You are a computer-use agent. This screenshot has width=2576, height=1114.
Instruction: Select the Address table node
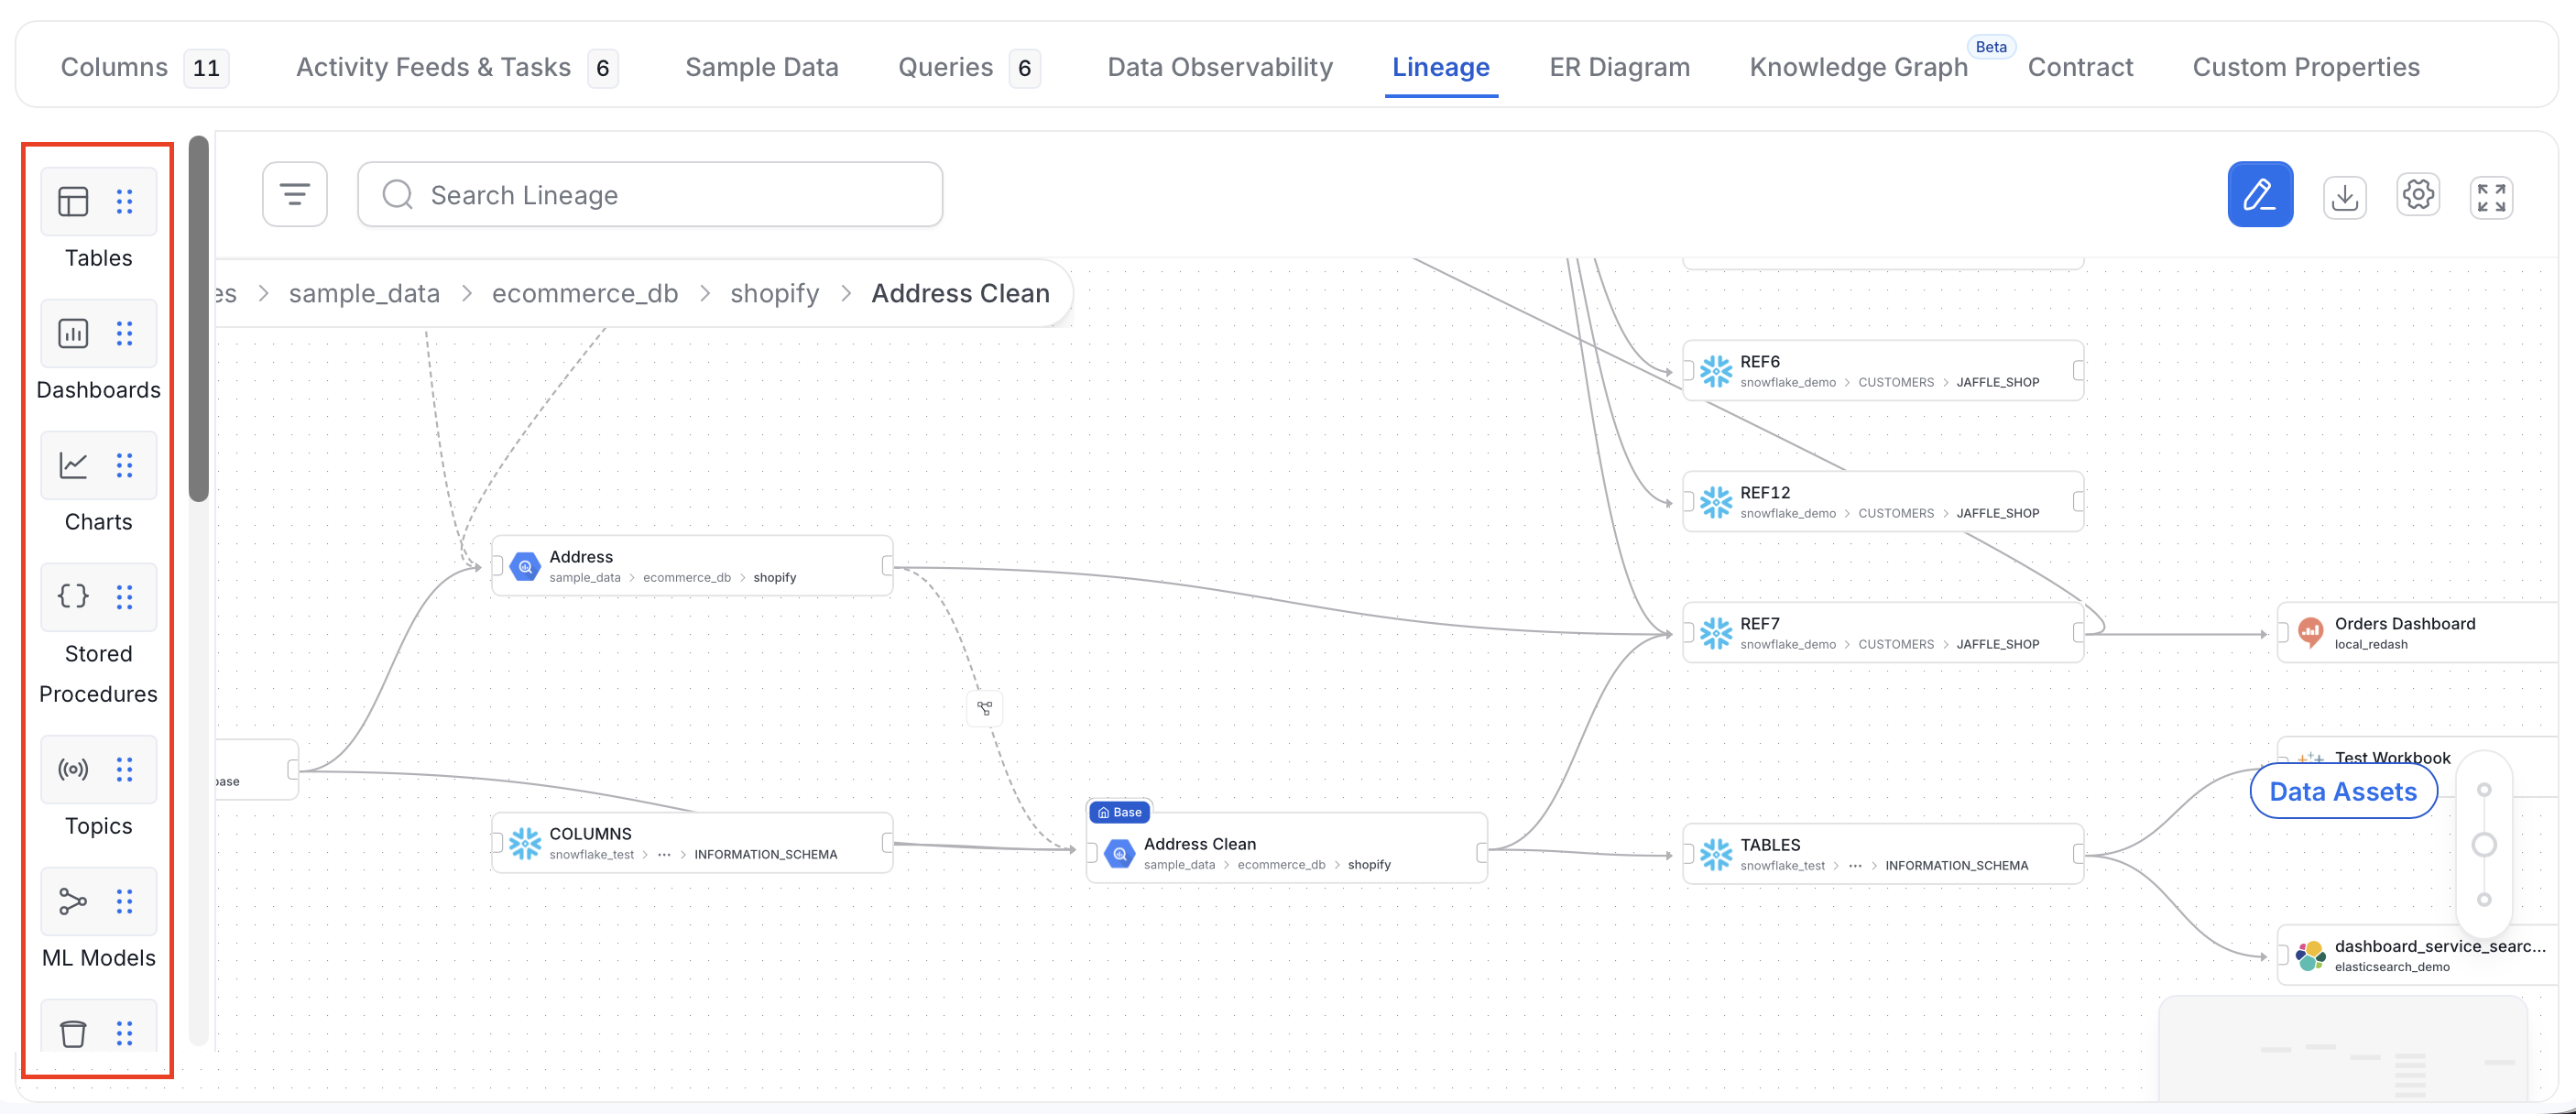[x=692, y=566]
